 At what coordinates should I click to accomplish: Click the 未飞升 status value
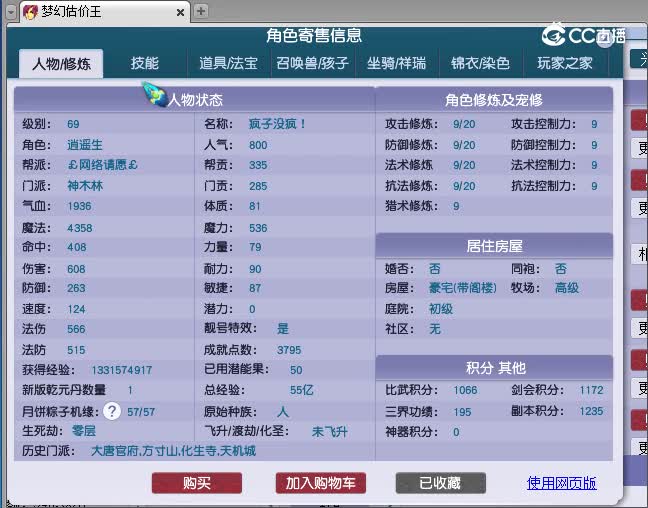pos(330,432)
